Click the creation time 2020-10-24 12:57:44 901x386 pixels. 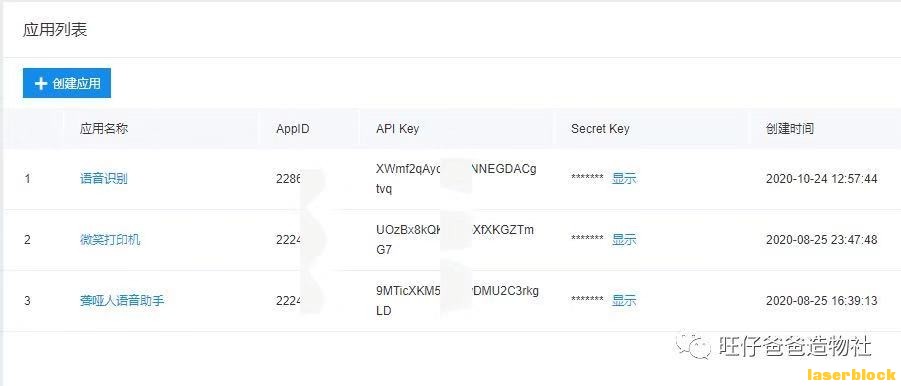(x=822, y=179)
